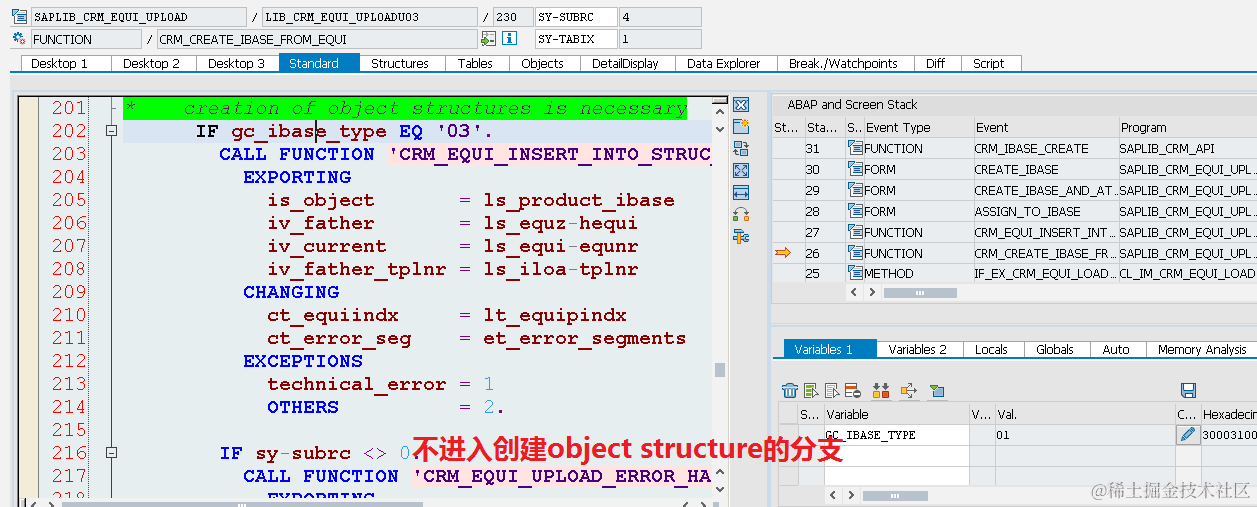The width and height of the screenshot is (1257, 507).
Task: Switch to the Locals tab
Action: [x=991, y=349]
